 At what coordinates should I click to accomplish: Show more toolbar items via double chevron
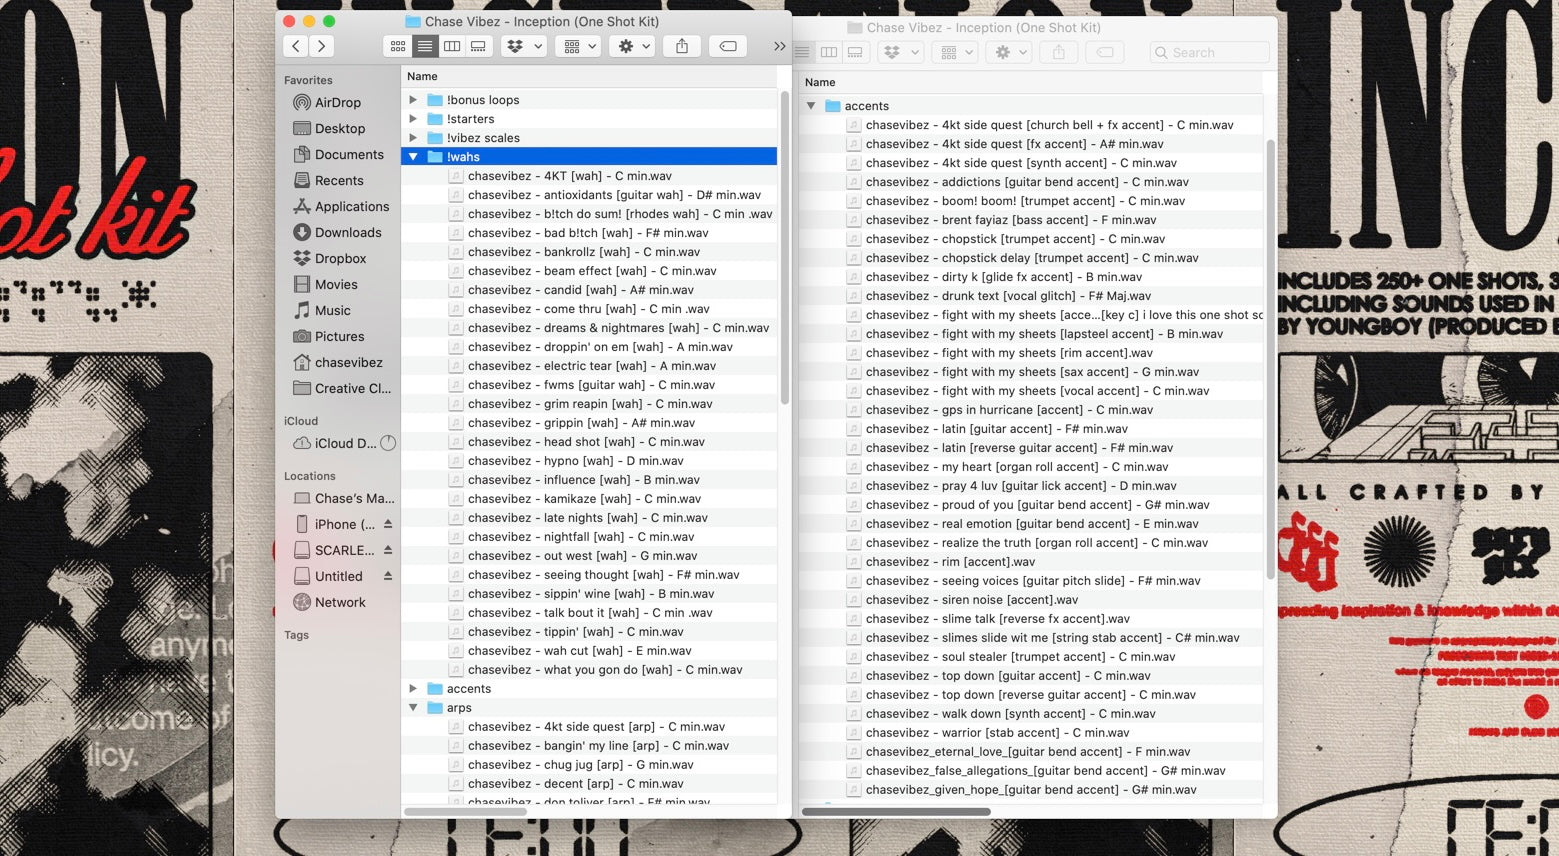[x=779, y=46]
